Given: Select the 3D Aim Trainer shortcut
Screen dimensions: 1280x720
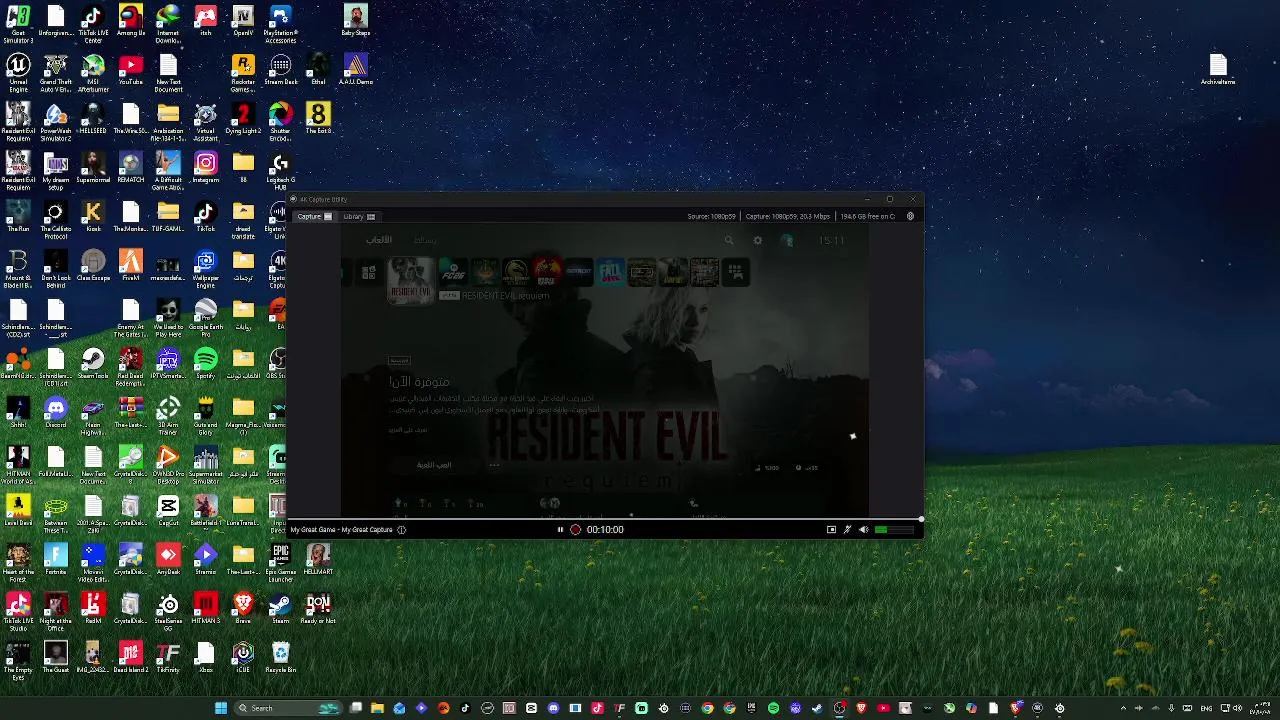Looking at the screenshot, I should pos(168,416).
